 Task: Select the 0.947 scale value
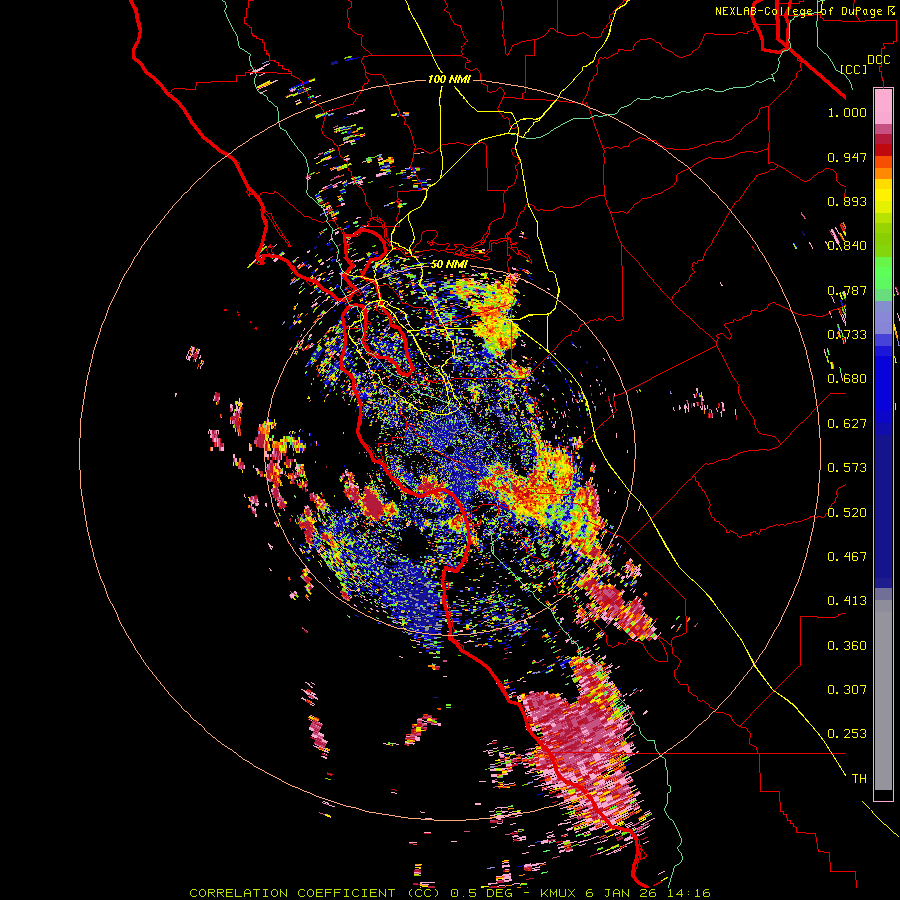(847, 157)
